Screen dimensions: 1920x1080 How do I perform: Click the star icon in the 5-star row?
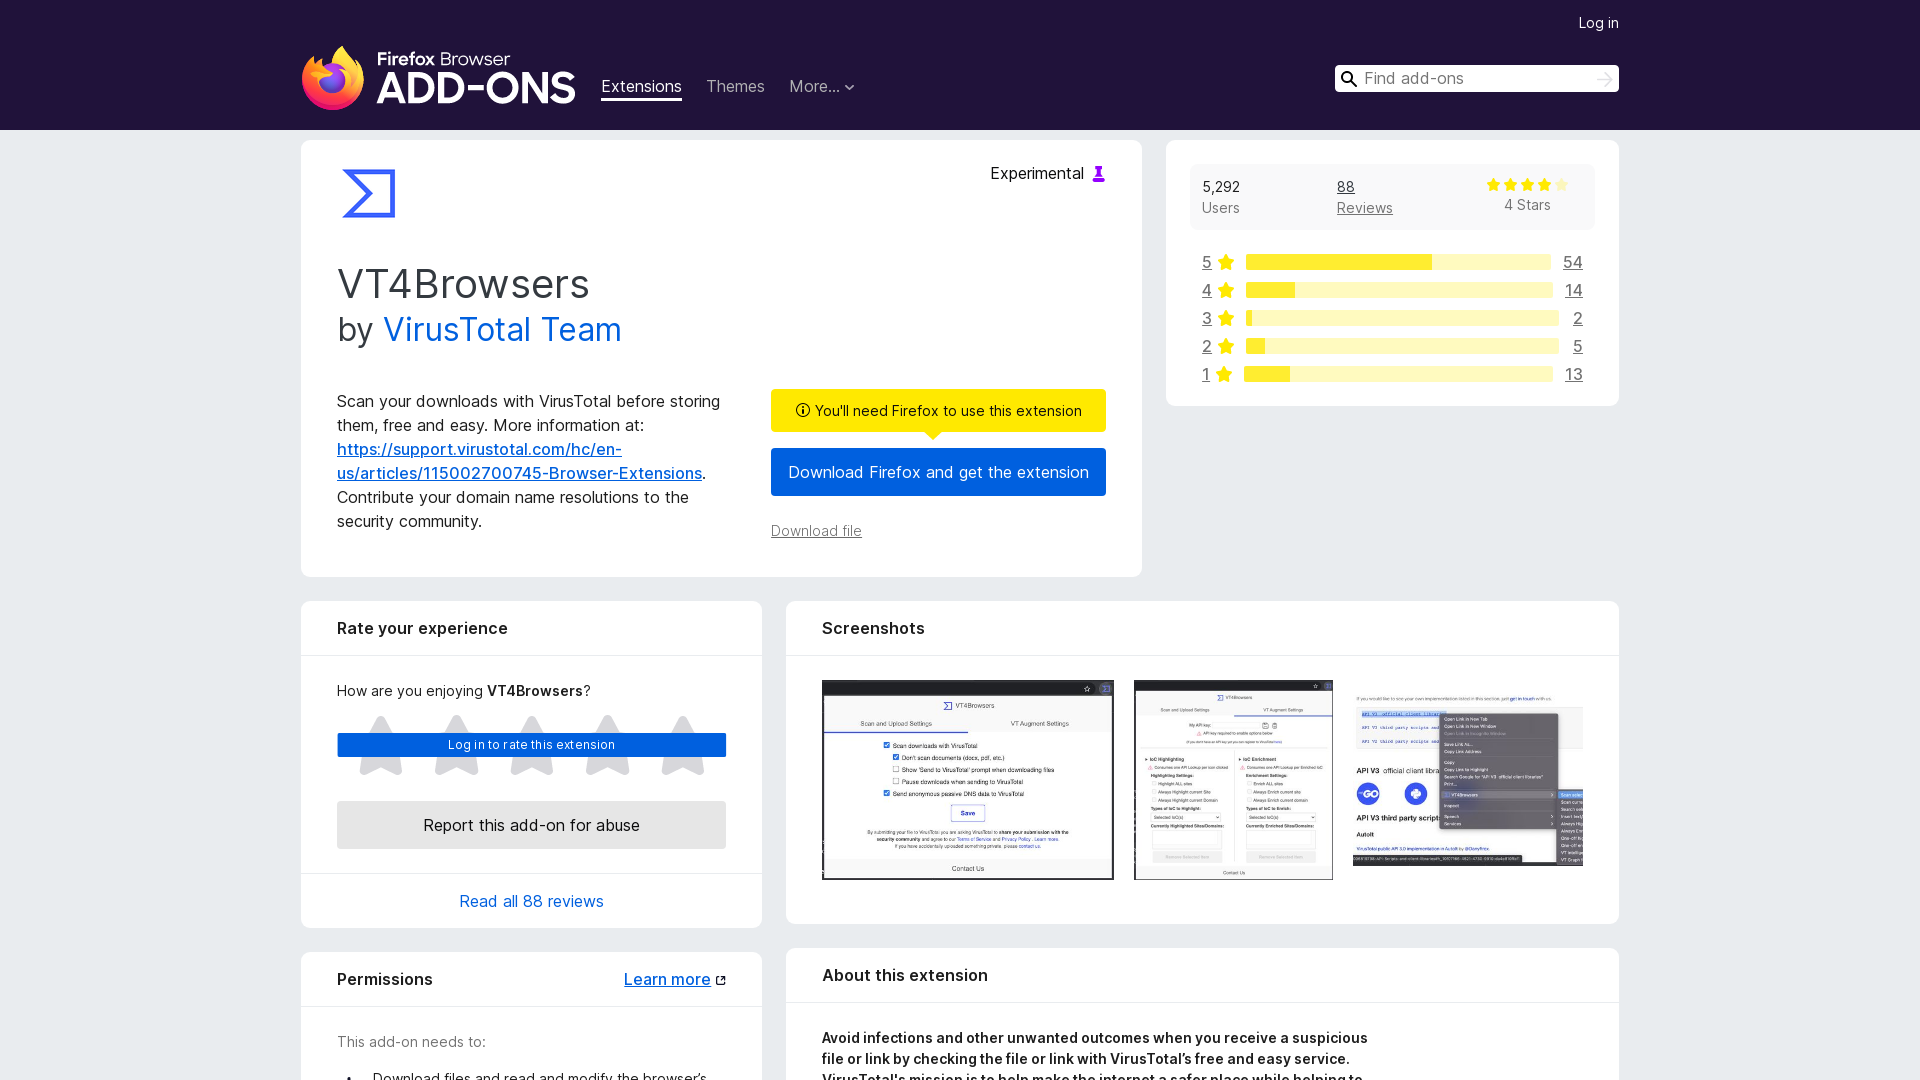pos(1226,262)
